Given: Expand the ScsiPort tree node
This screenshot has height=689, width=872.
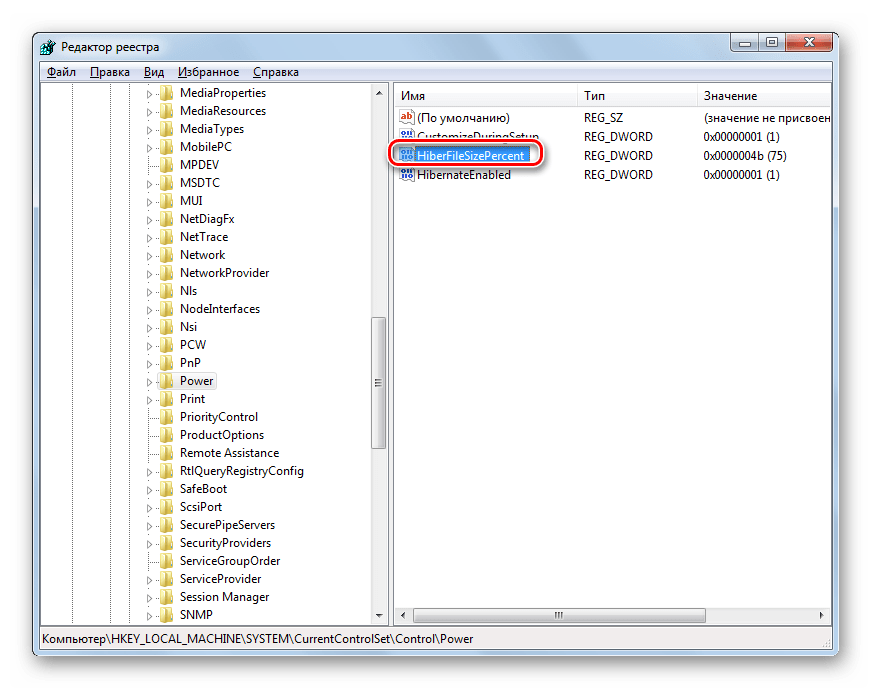Looking at the screenshot, I should click(149, 508).
